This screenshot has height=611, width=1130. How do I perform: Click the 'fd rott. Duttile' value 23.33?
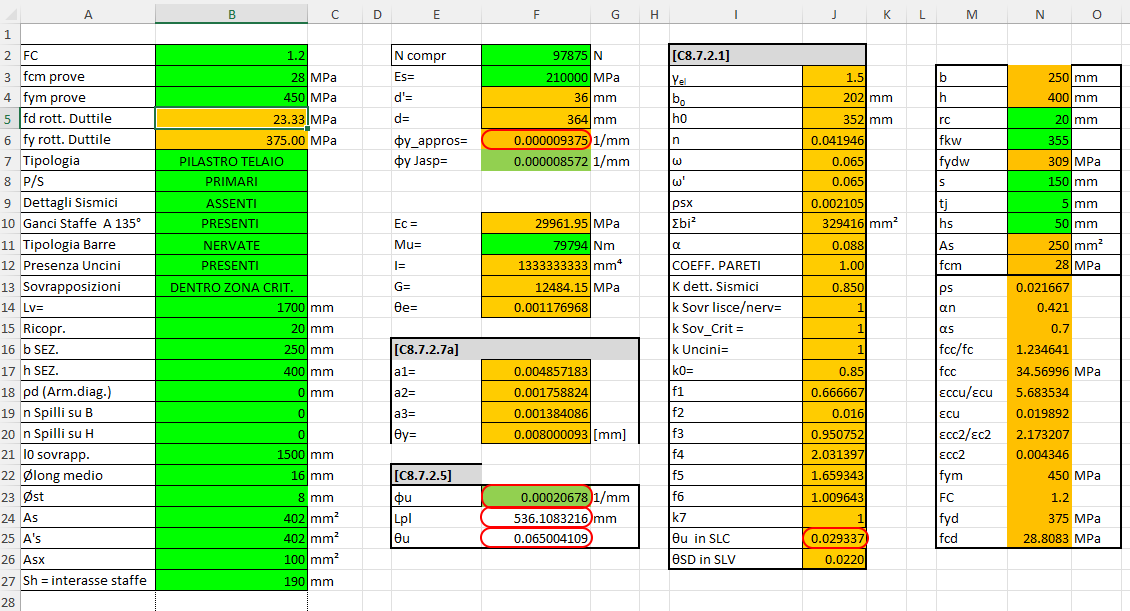click(231, 119)
